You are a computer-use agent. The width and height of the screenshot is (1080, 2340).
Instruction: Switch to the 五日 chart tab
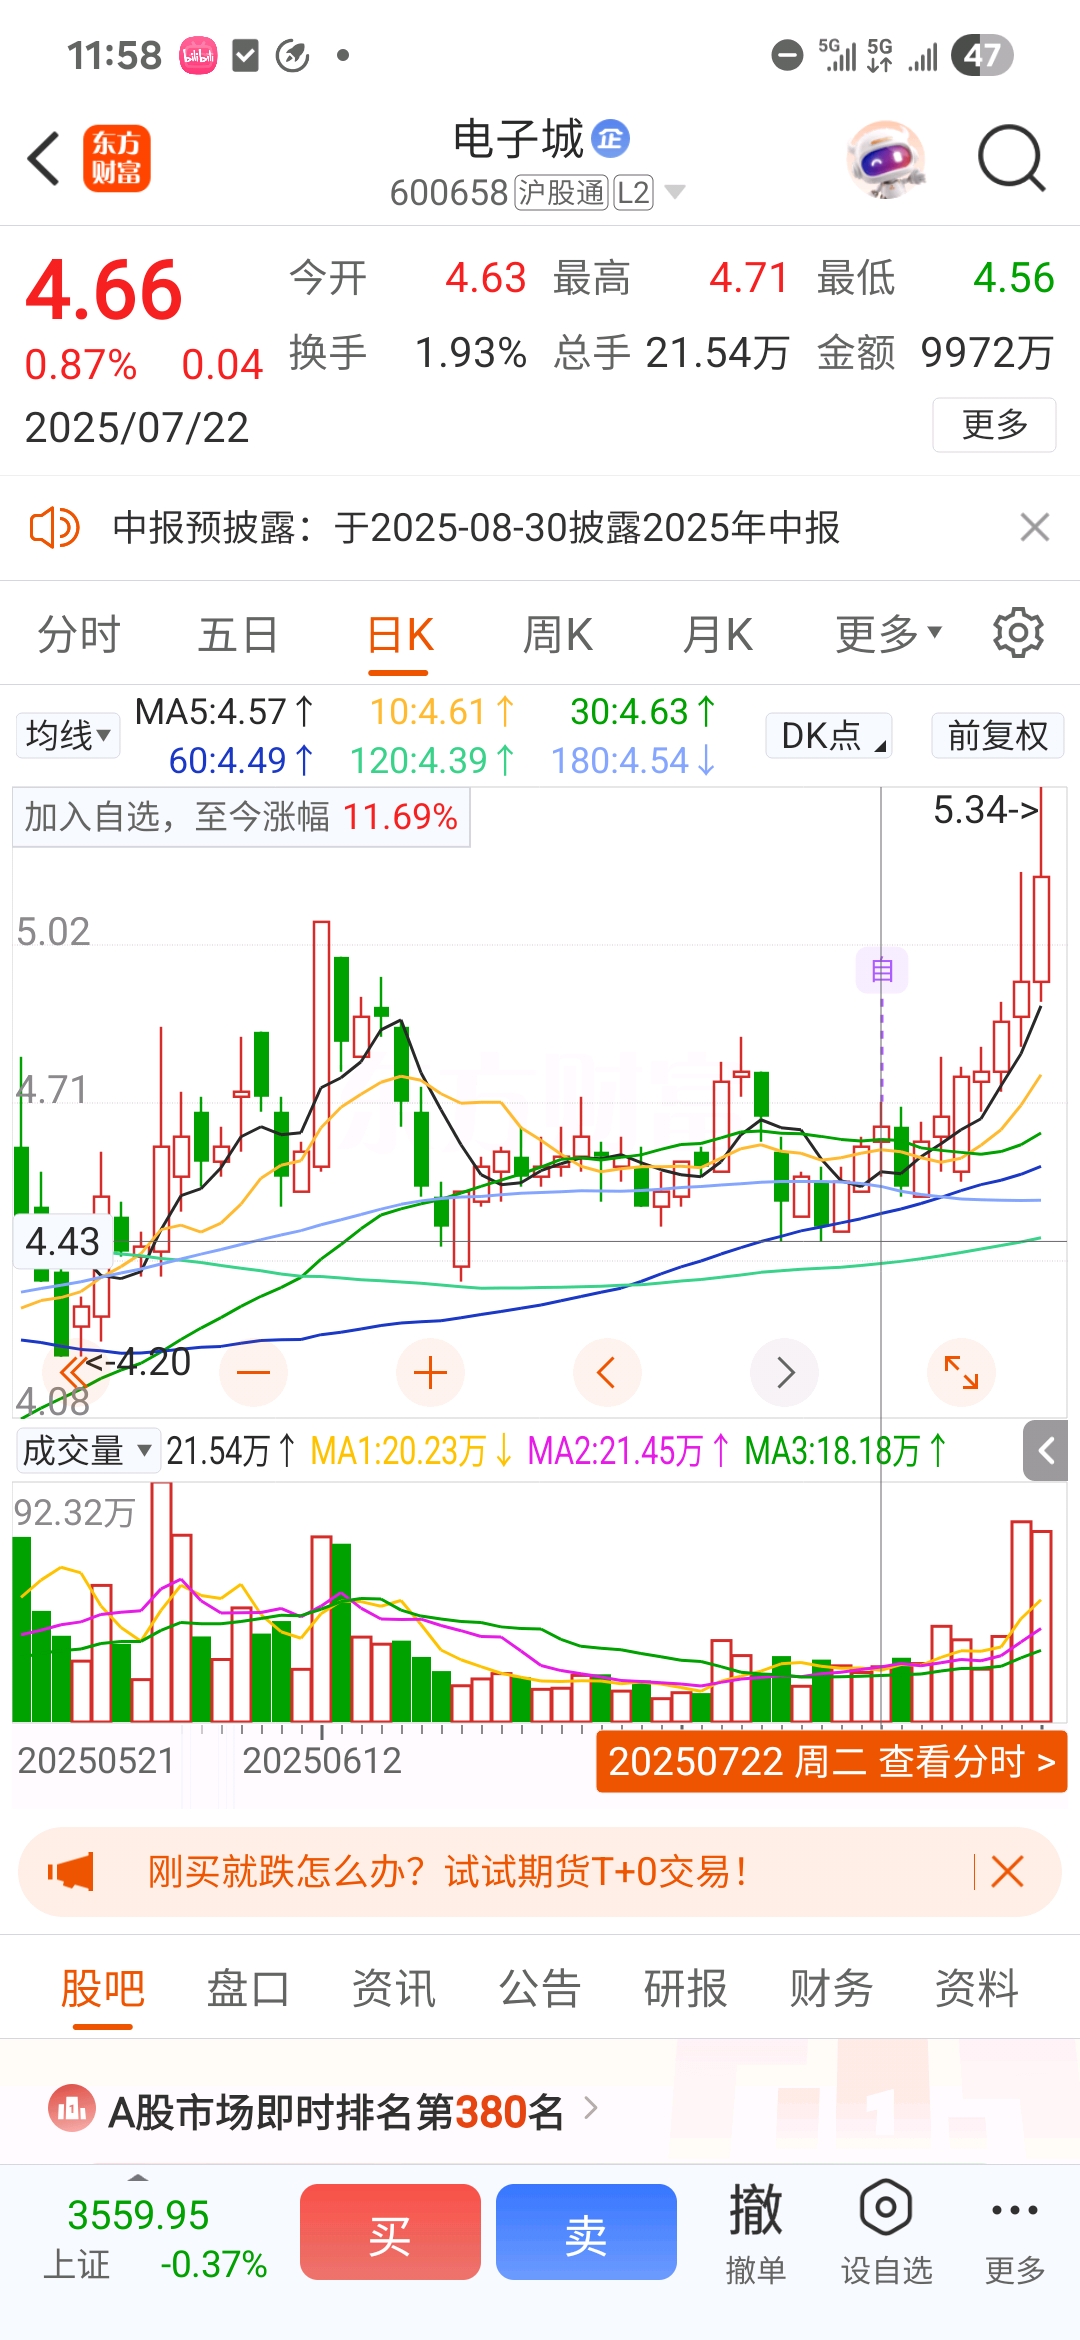[x=238, y=635]
